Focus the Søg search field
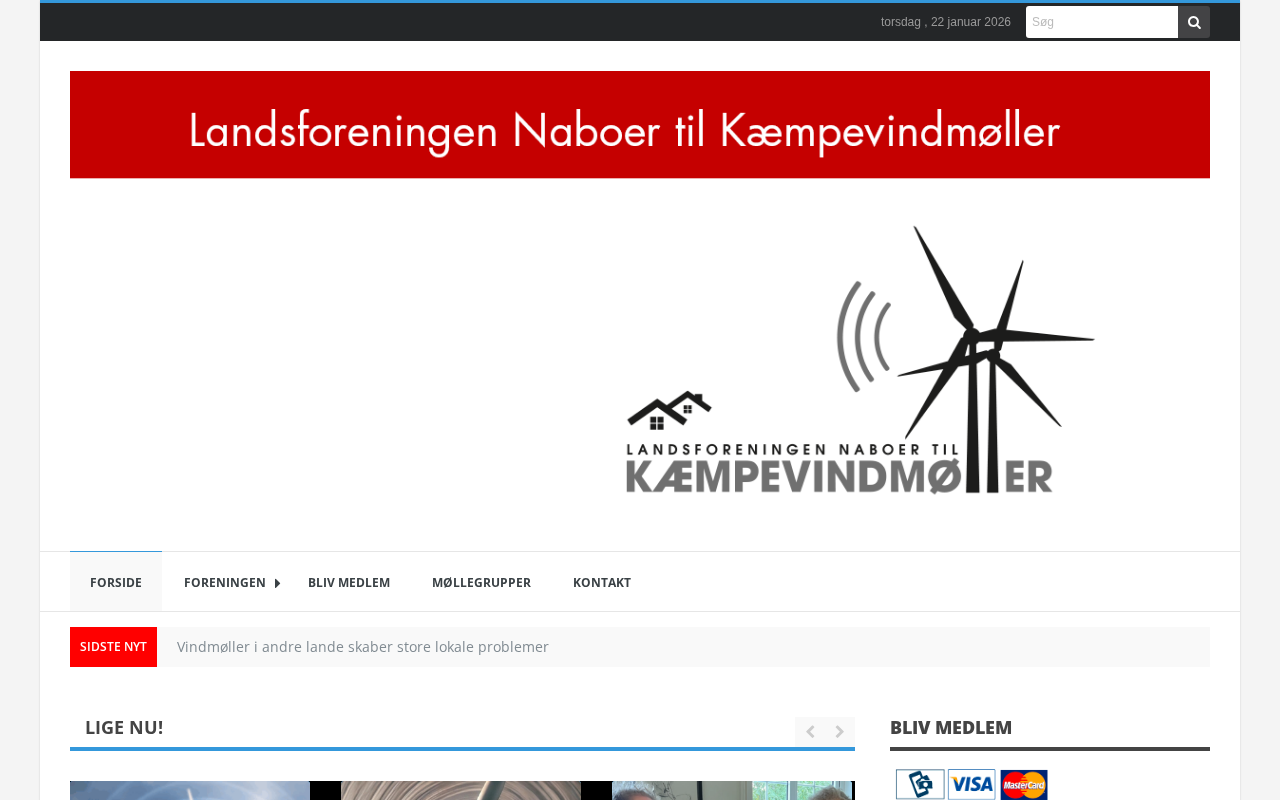This screenshot has width=1280, height=800. 1102,22
